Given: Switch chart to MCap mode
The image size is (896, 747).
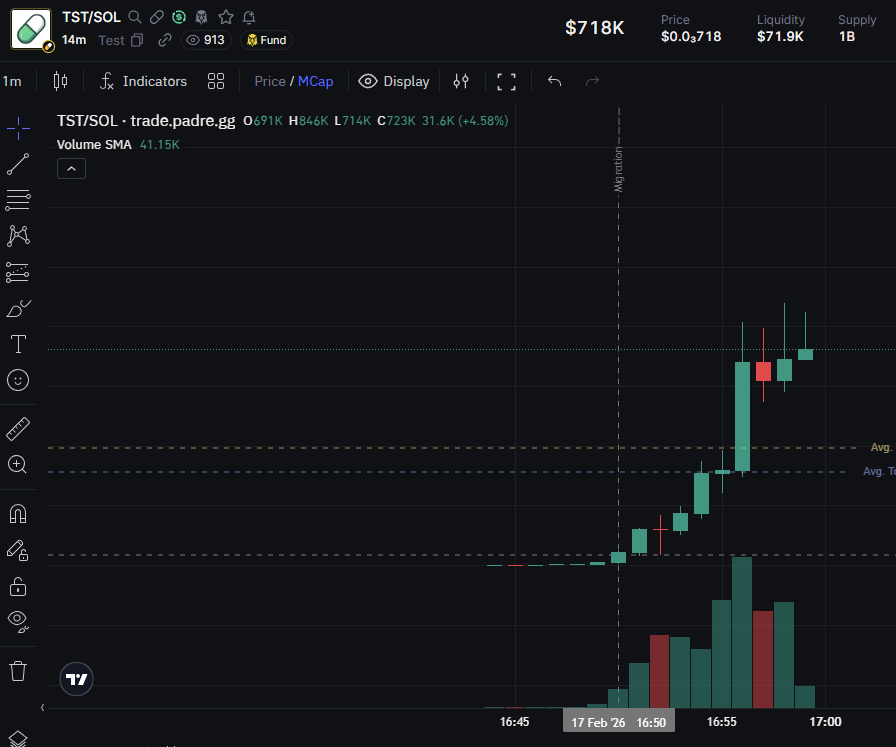Looking at the screenshot, I should pos(315,81).
